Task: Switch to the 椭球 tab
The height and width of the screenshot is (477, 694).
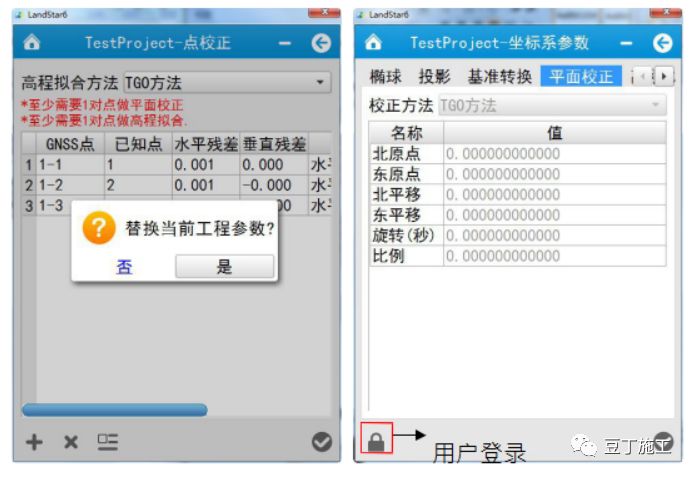Action: pyautogui.click(x=386, y=77)
